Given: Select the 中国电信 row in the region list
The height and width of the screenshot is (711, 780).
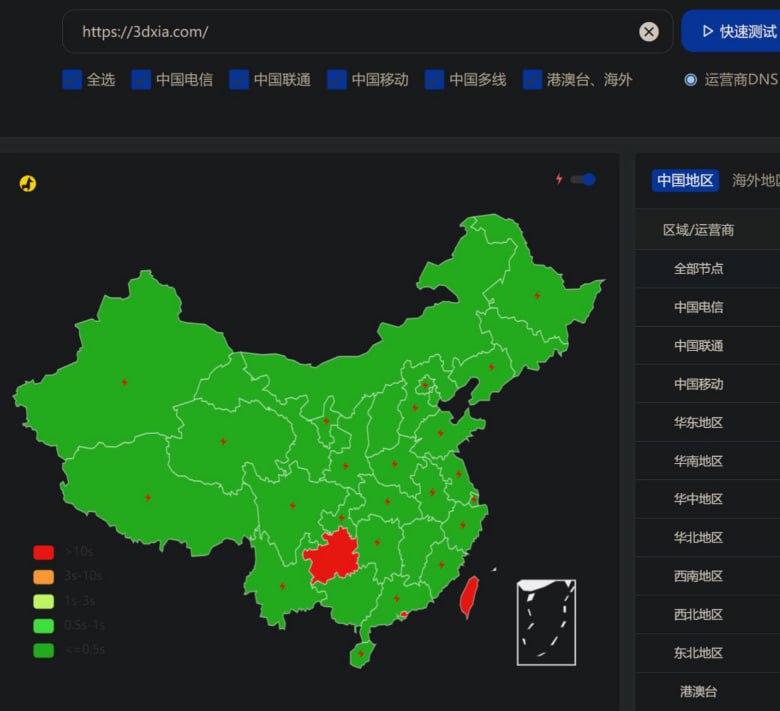Looking at the screenshot, I should click(707, 307).
